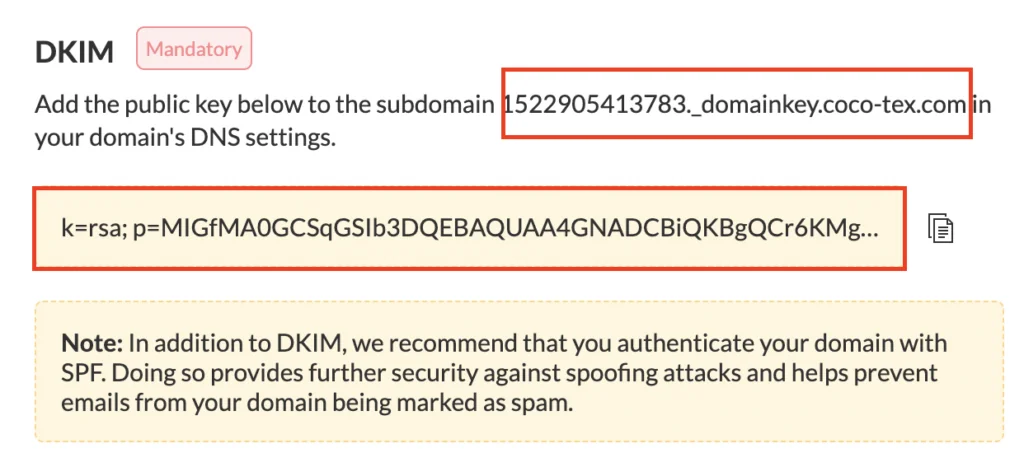Viewport: 1024px width, 453px height.
Task: Copy the DKIM public key with the copy icon
Action: (940, 228)
